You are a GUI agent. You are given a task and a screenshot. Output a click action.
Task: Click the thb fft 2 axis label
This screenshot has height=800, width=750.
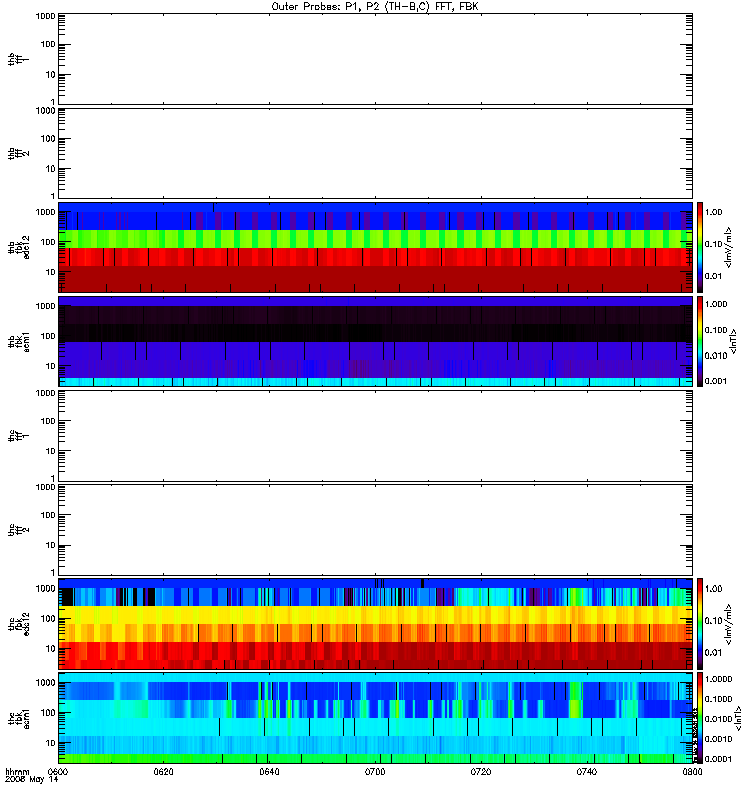(18, 154)
